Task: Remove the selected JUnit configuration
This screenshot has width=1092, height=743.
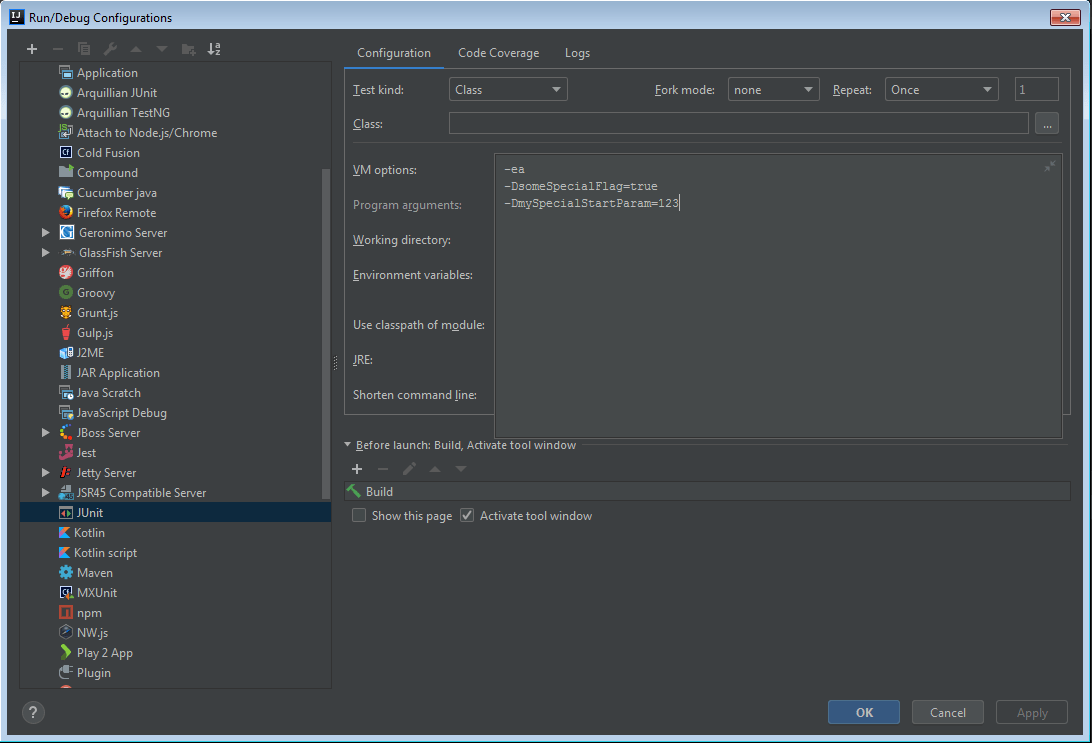Action: pos(58,48)
